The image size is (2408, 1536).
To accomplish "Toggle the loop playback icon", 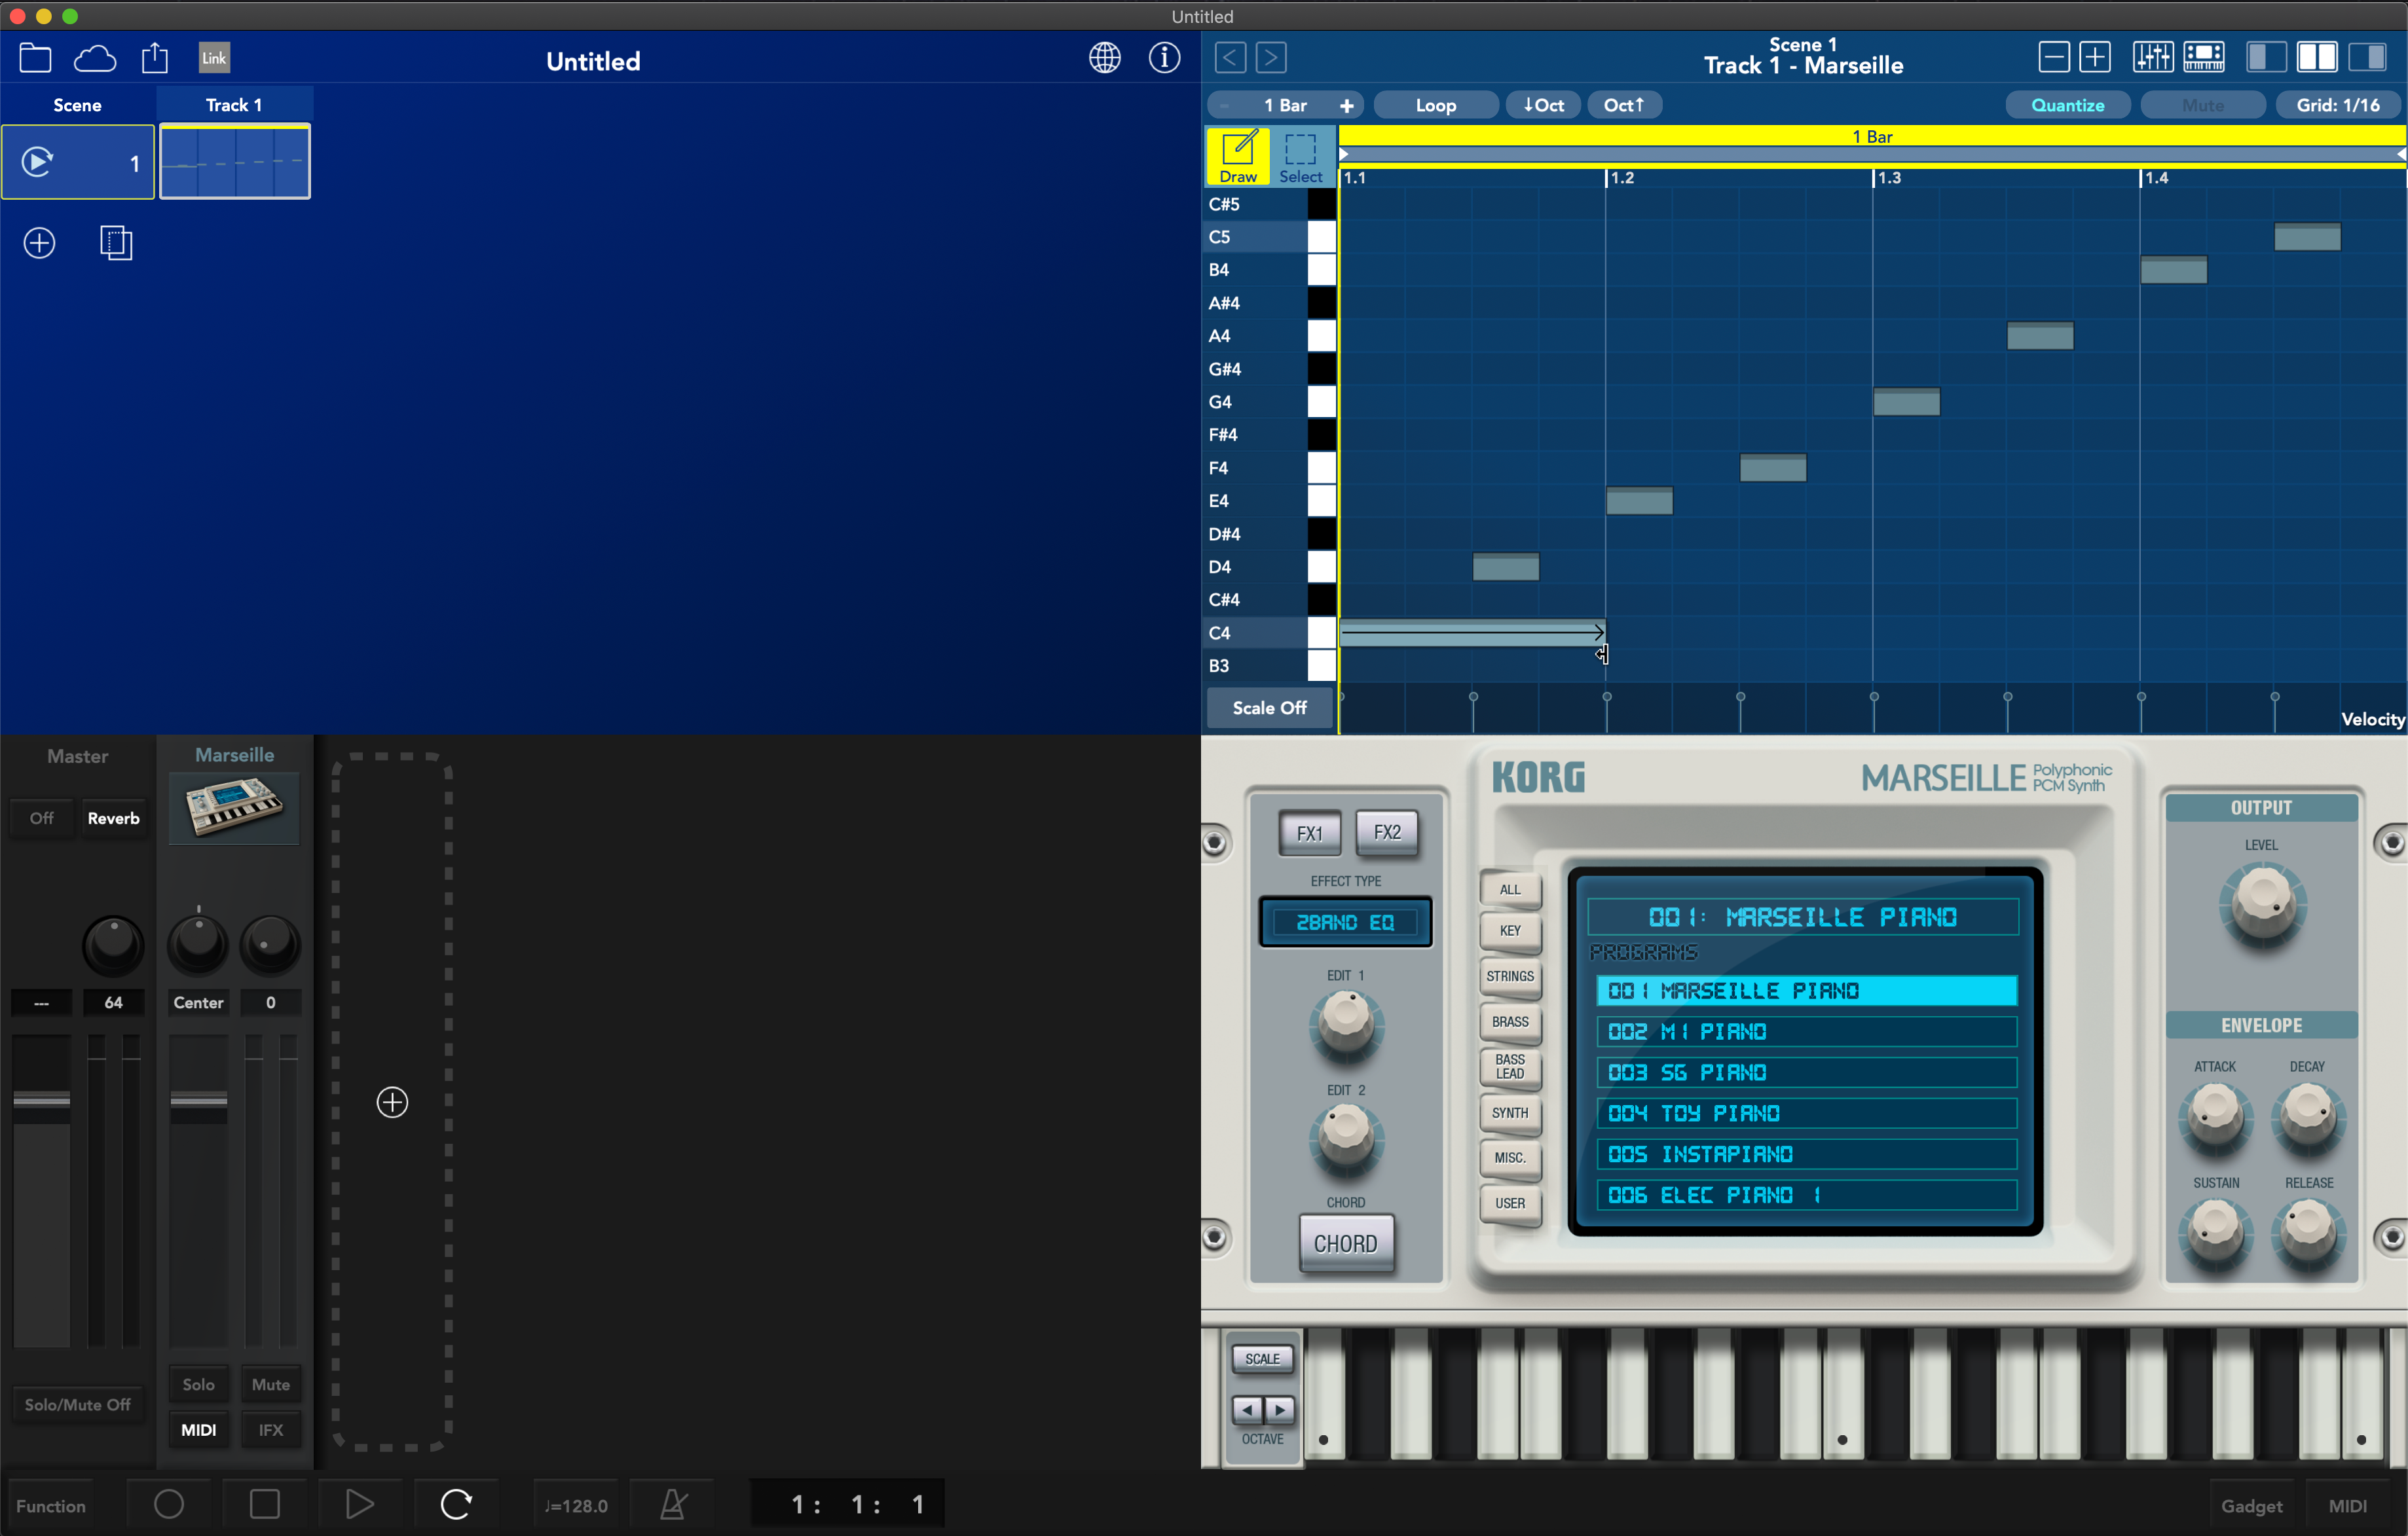I will point(455,1503).
